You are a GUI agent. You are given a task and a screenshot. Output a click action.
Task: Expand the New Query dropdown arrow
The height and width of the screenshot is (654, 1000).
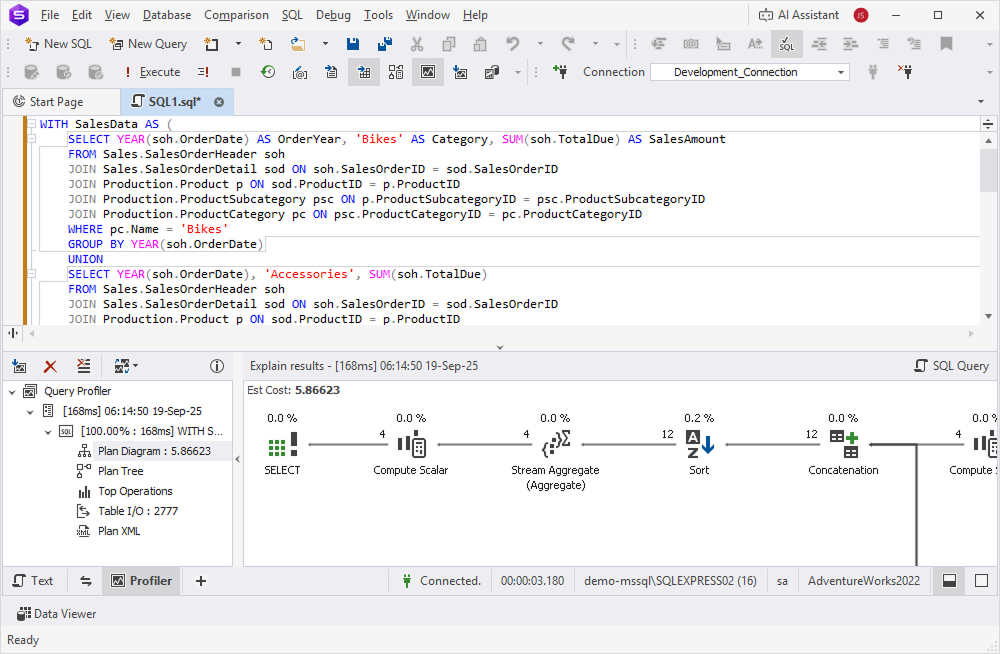point(237,44)
